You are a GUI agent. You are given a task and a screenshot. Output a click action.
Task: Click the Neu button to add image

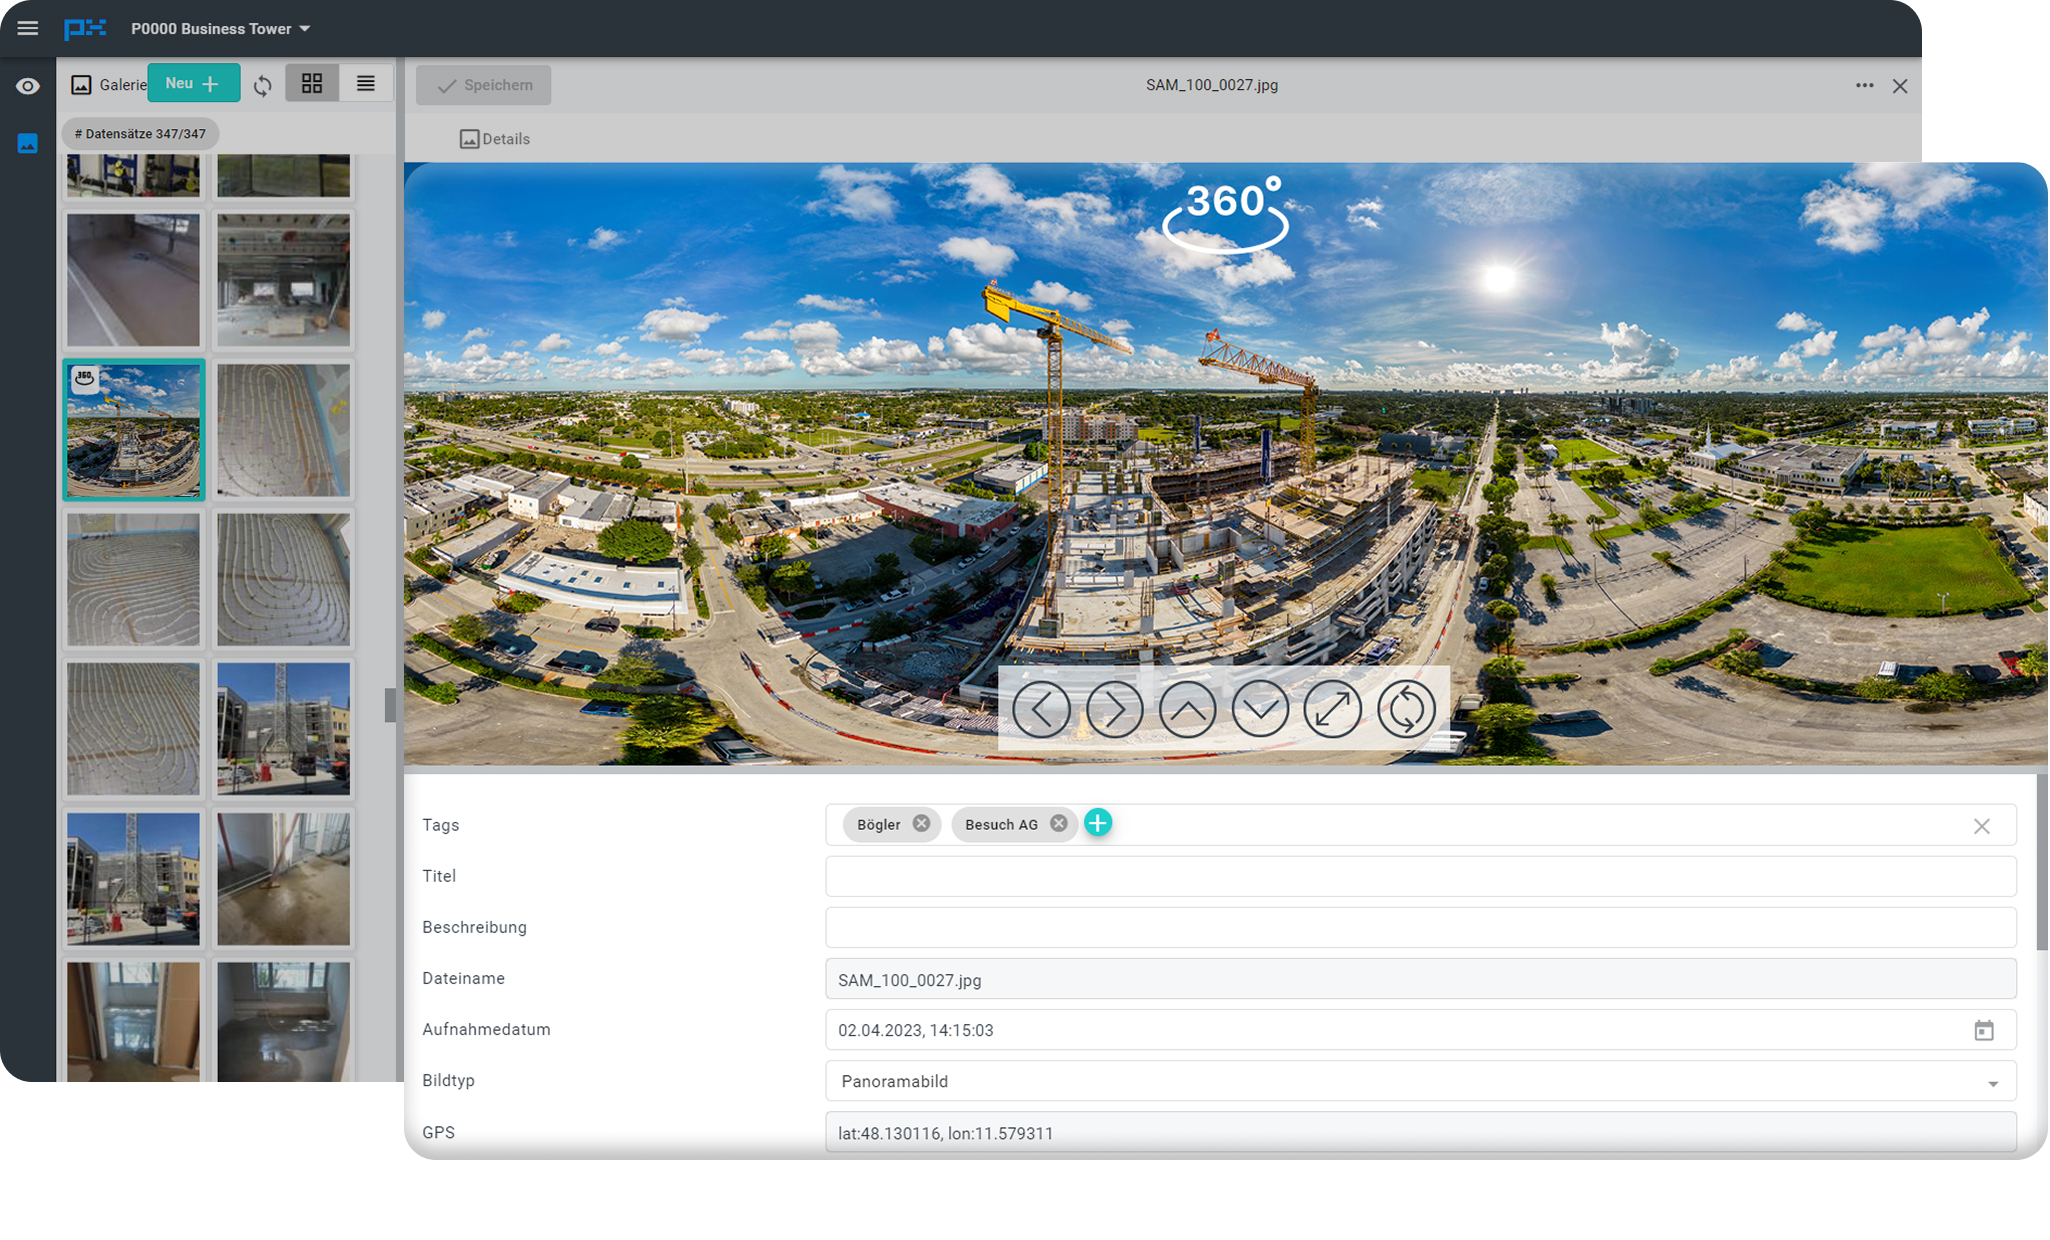coord(193,84)
